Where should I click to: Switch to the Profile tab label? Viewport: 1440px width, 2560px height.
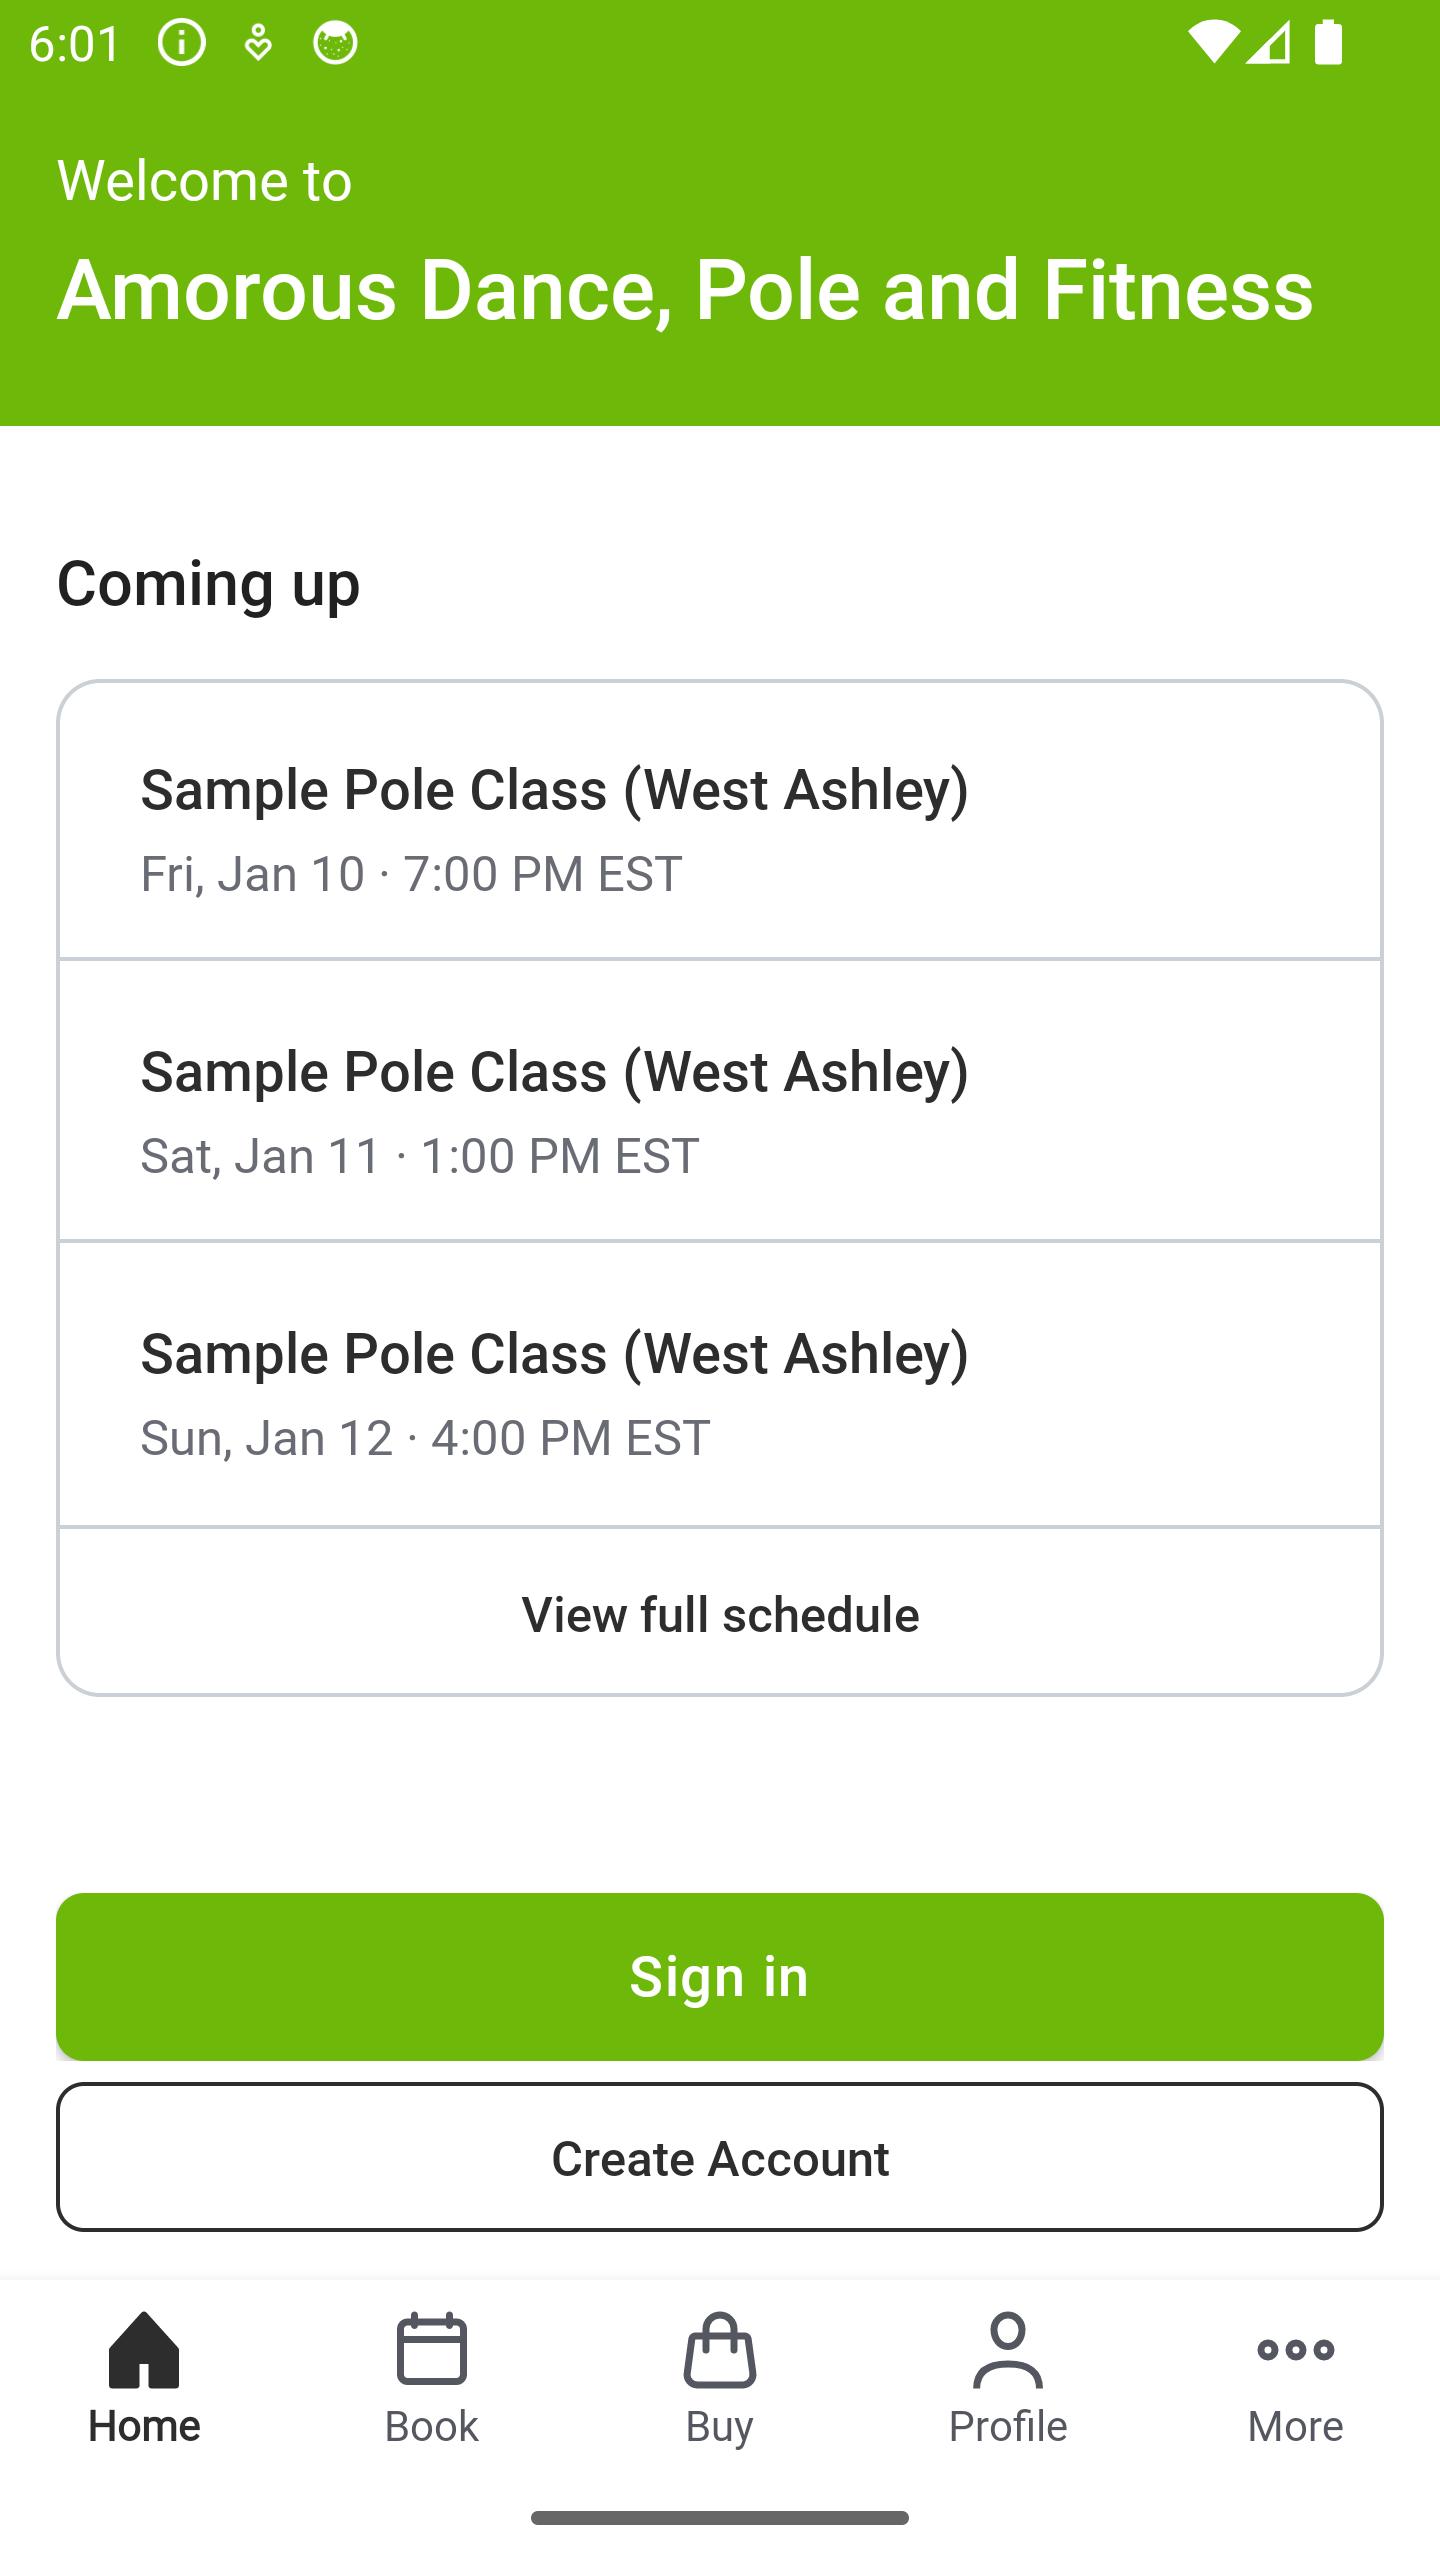click(x=1008, y=2427)
